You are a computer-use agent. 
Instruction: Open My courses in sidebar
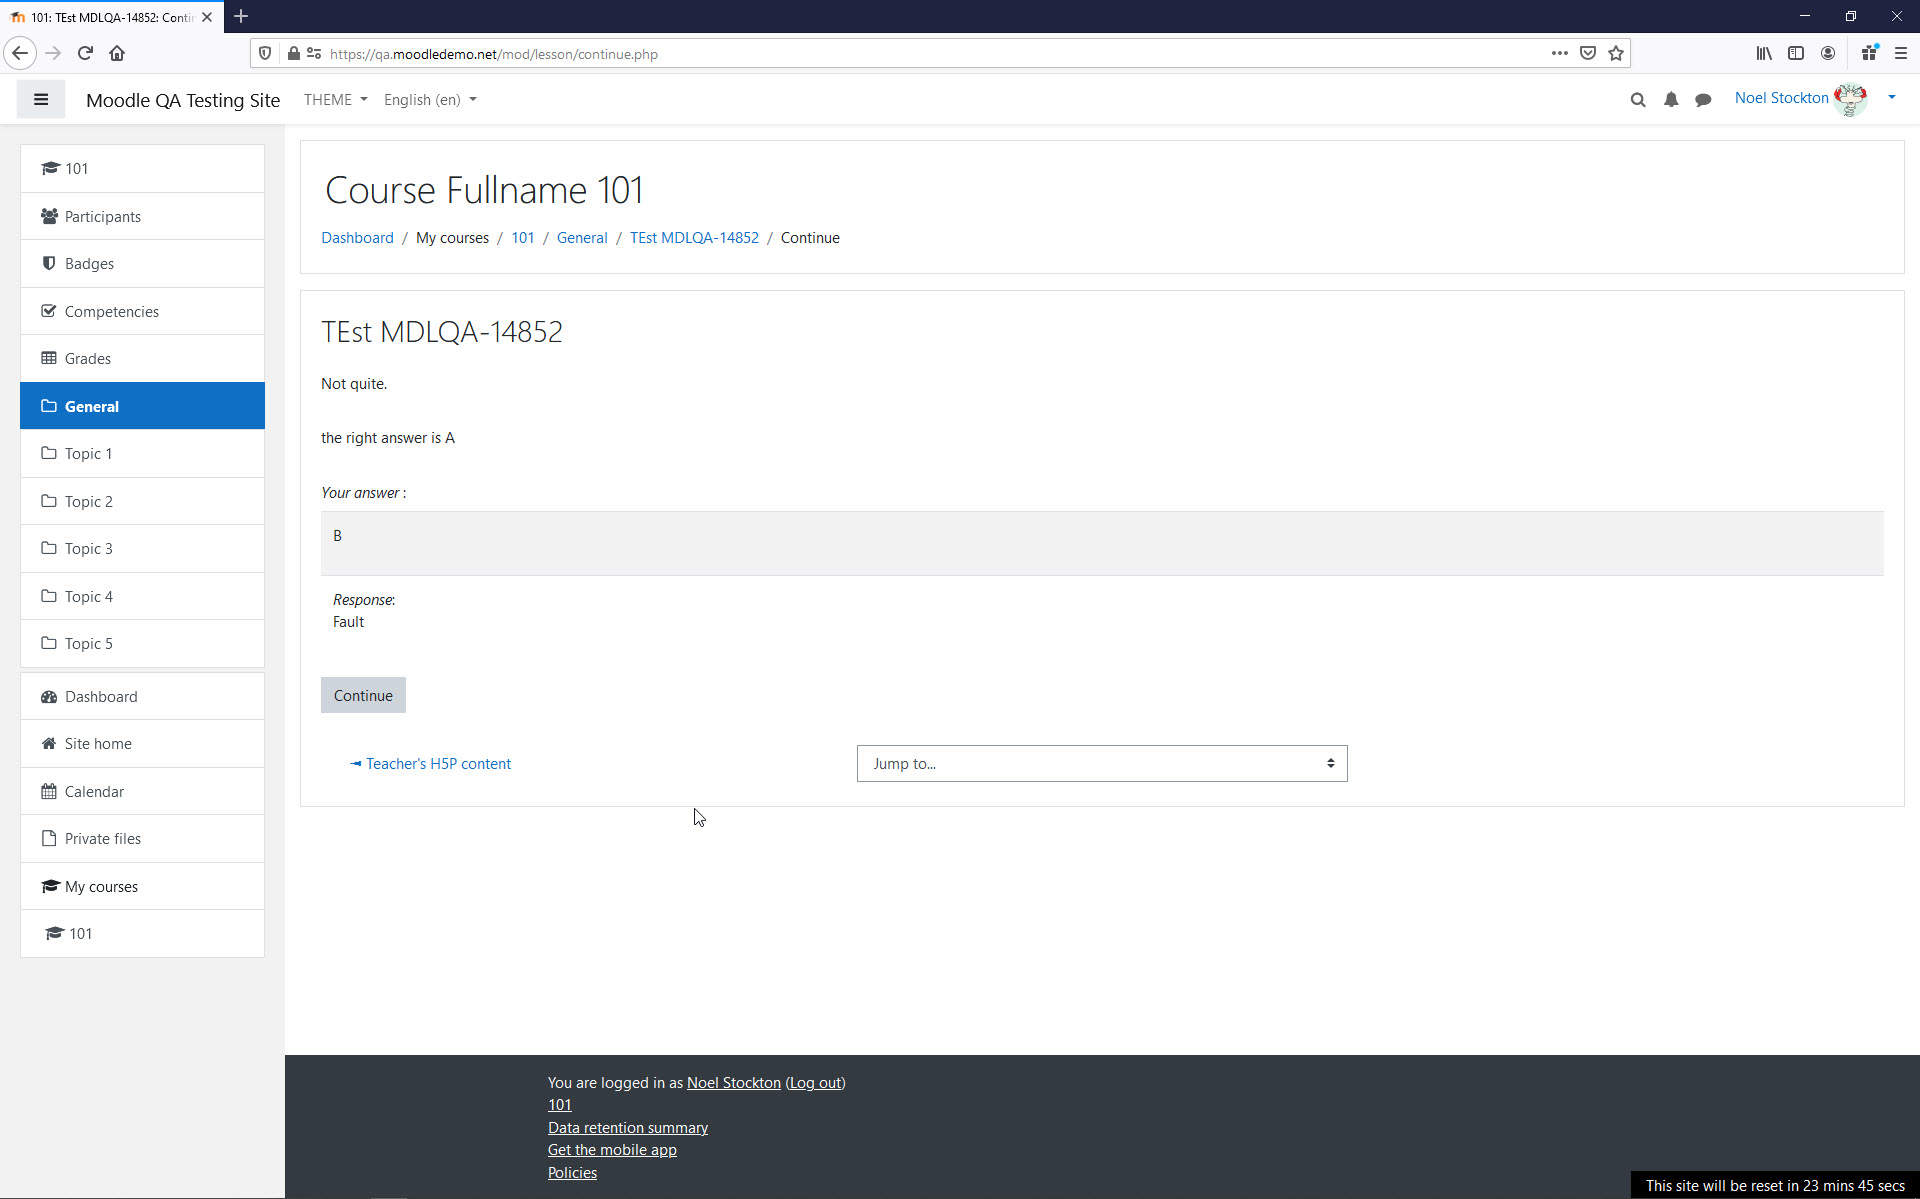[x=142, y=886]
